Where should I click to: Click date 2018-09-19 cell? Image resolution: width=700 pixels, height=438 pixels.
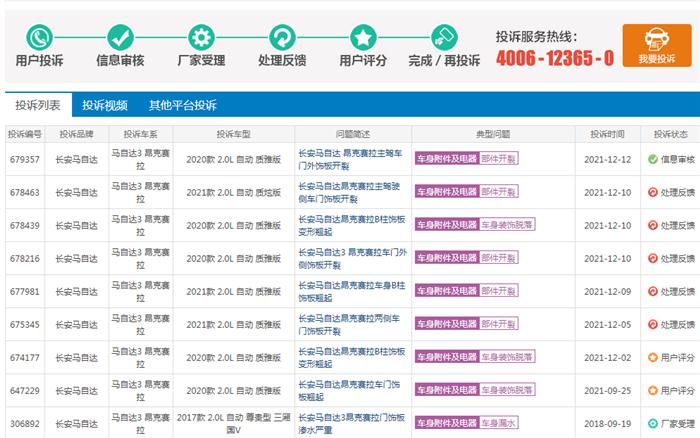point(608,424)
